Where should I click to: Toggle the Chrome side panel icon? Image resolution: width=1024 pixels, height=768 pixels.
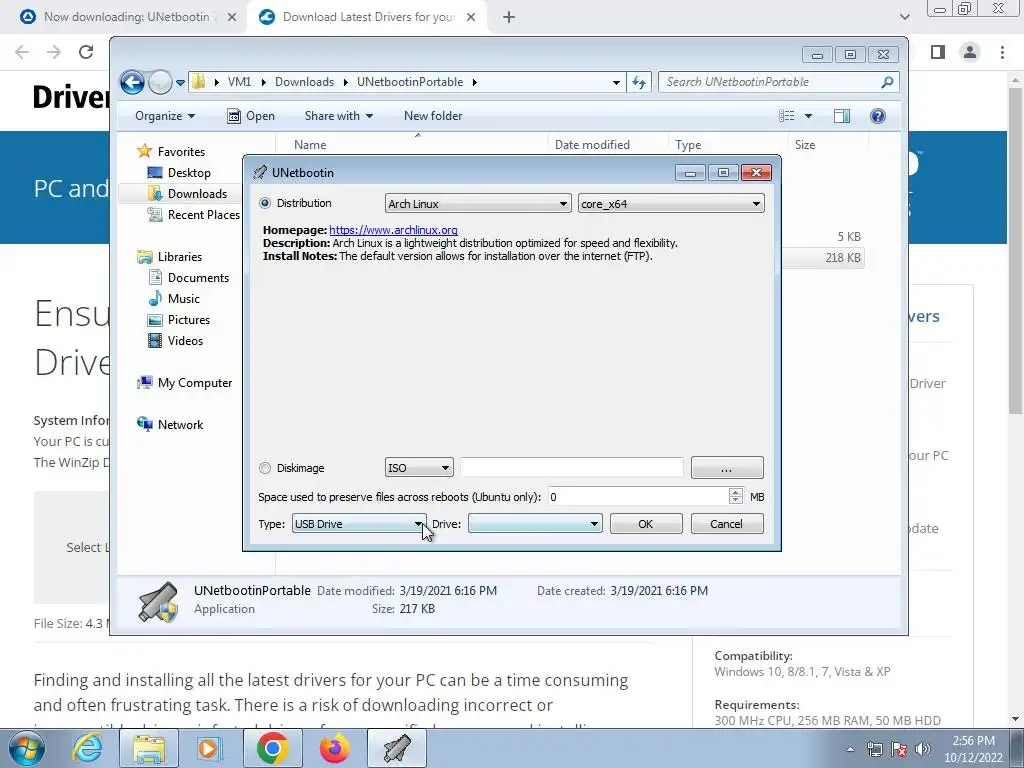click(938, 52)
